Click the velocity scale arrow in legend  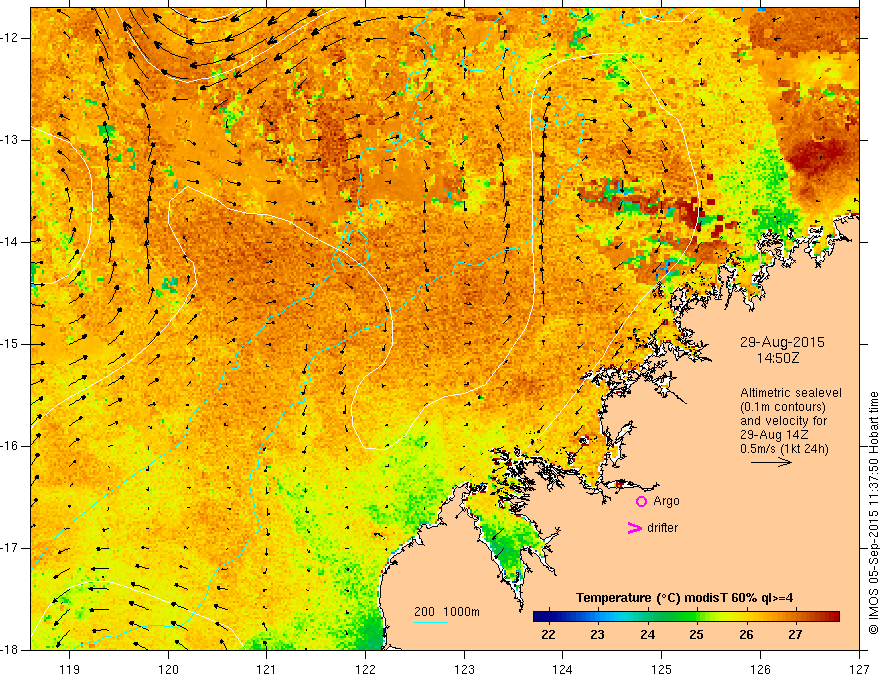tap(771, 462)
